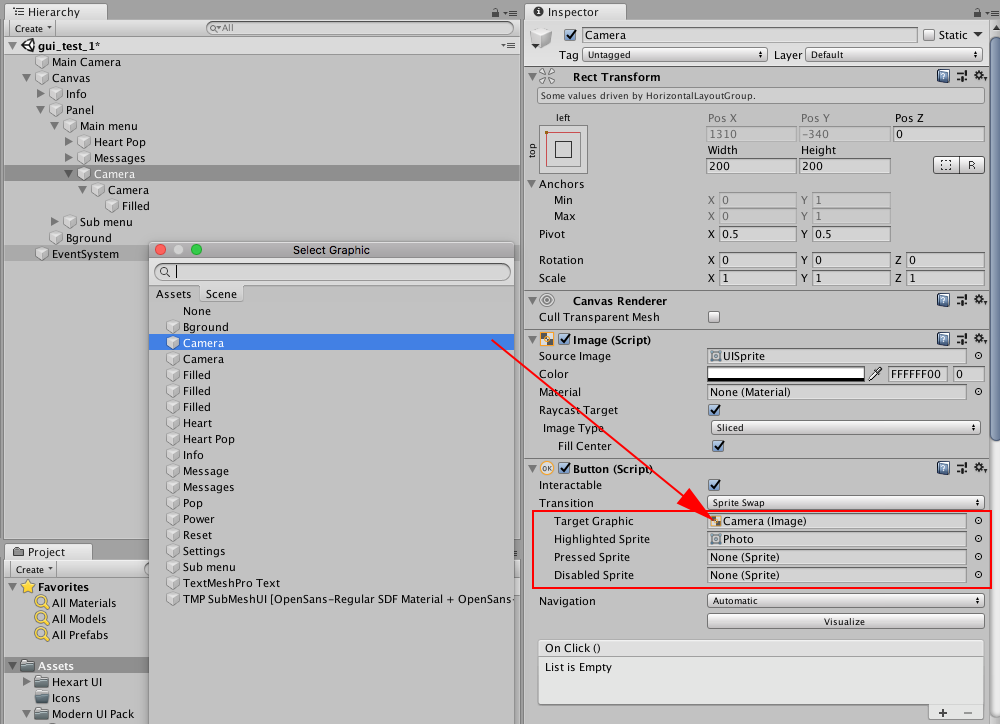Open the Transition dropdown set to Sprite Swap
Image resolution: width=1000 pixels, height=724 pixels.
pos(845,503)
